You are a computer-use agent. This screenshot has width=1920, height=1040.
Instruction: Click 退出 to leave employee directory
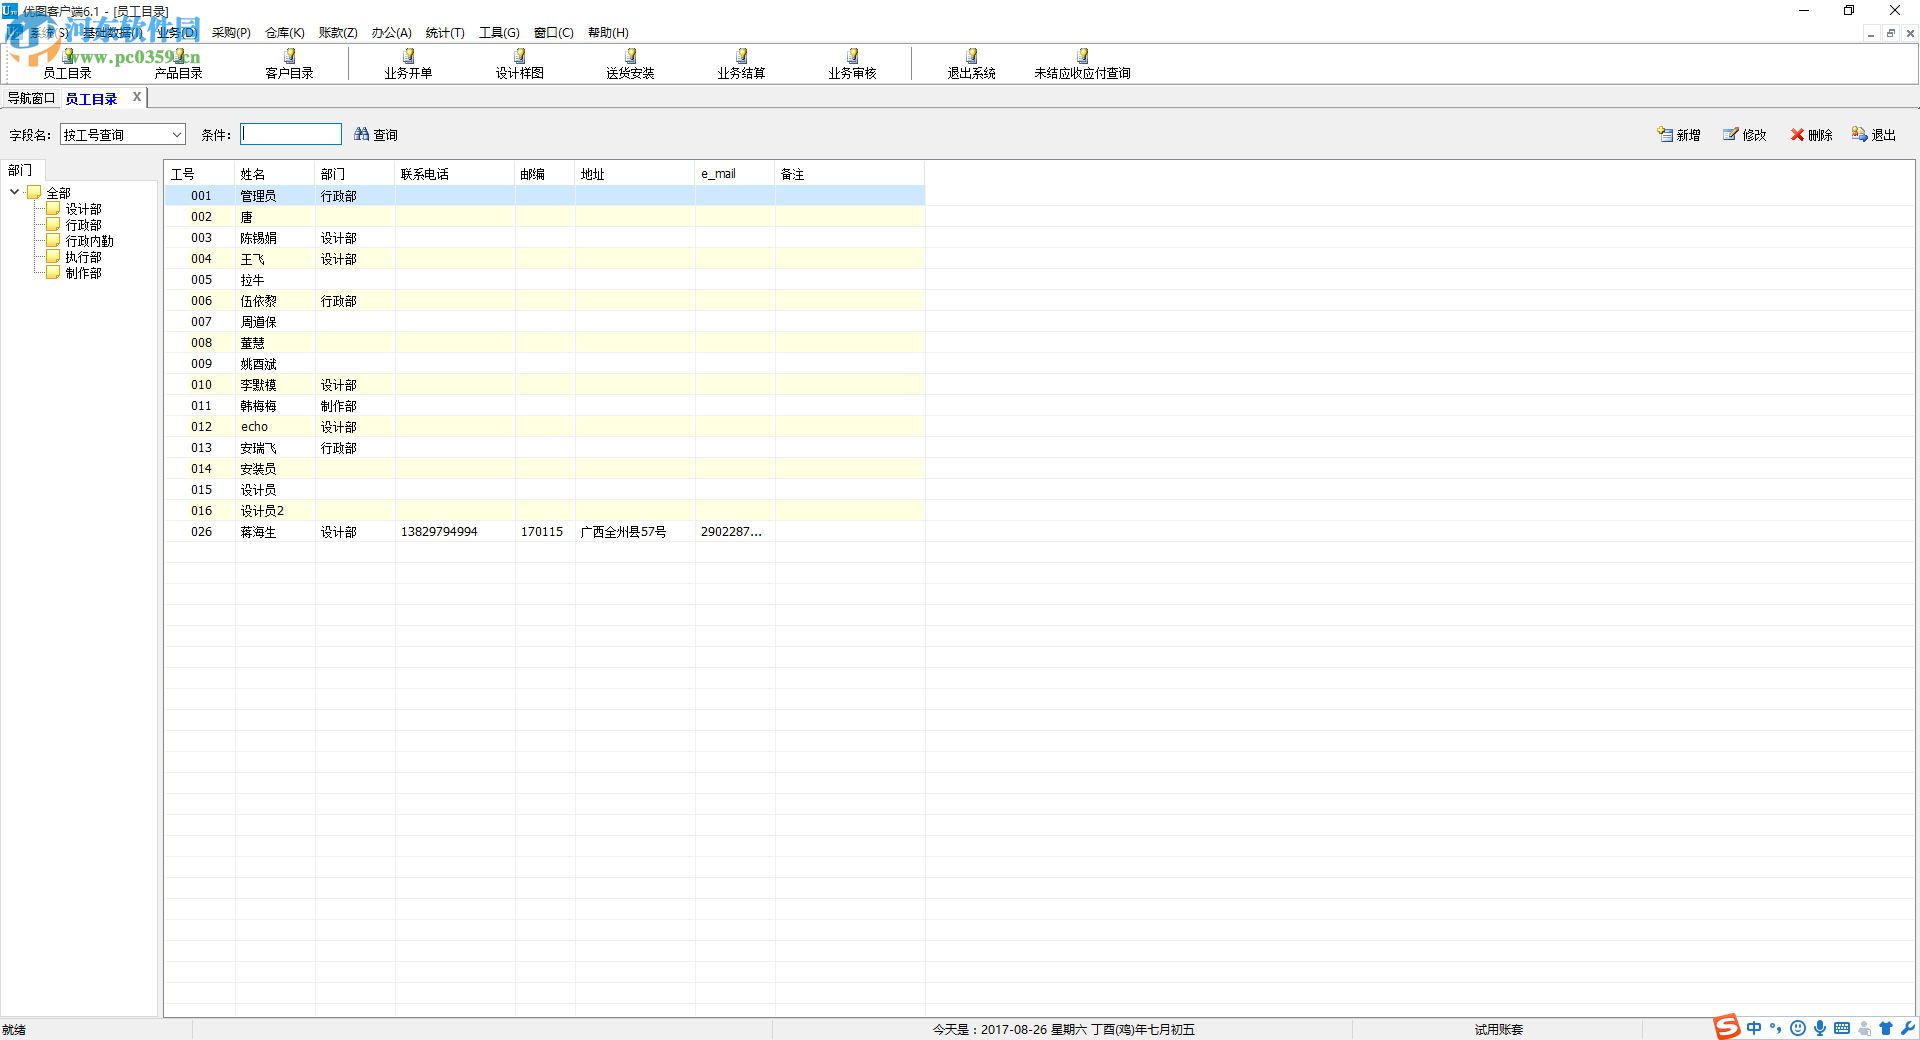[x=1874, y=135]
